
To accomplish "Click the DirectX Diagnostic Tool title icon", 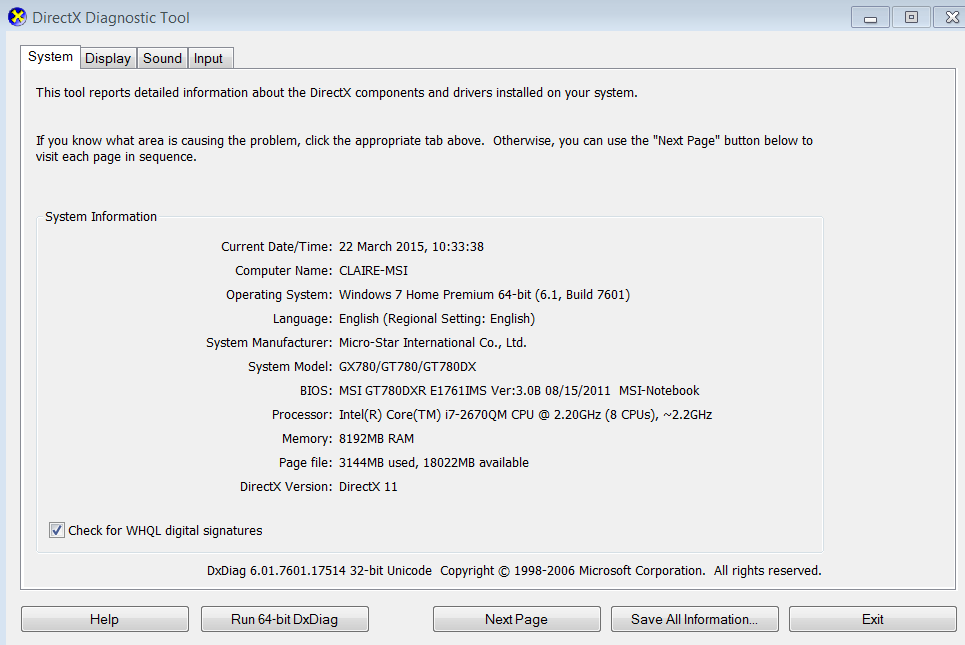I will coord(17,17).
